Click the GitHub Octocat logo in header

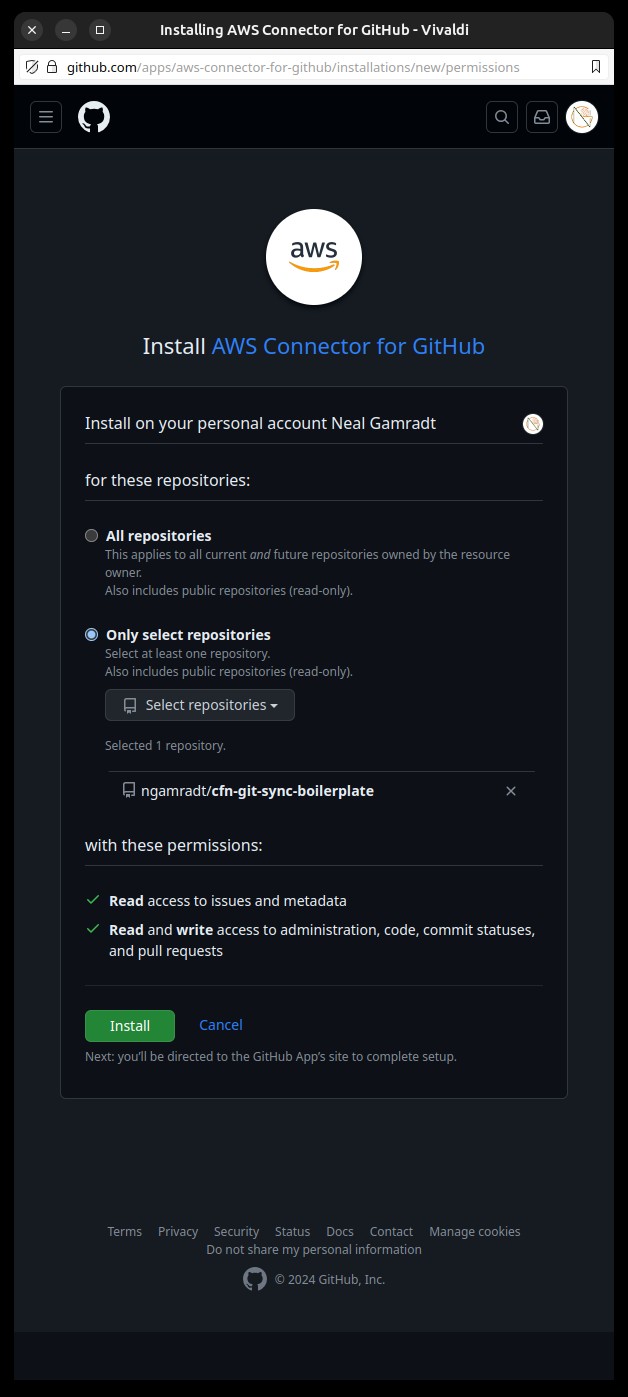(x=94, y=117)
